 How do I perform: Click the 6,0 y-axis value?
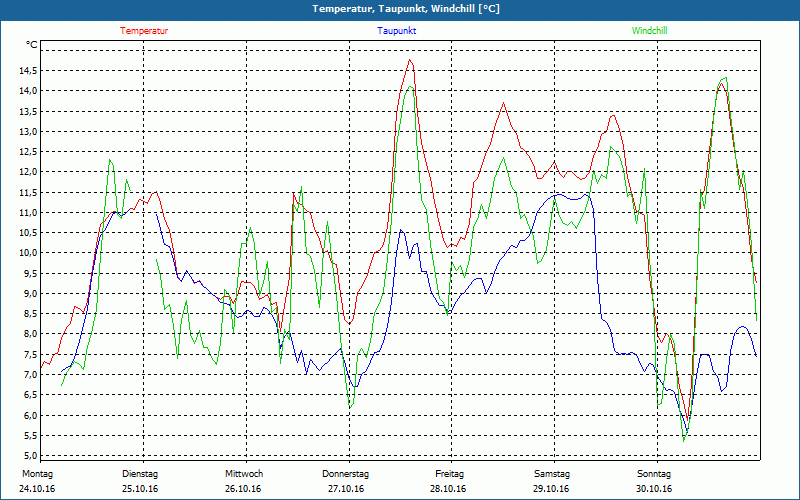tap(30, 415)
